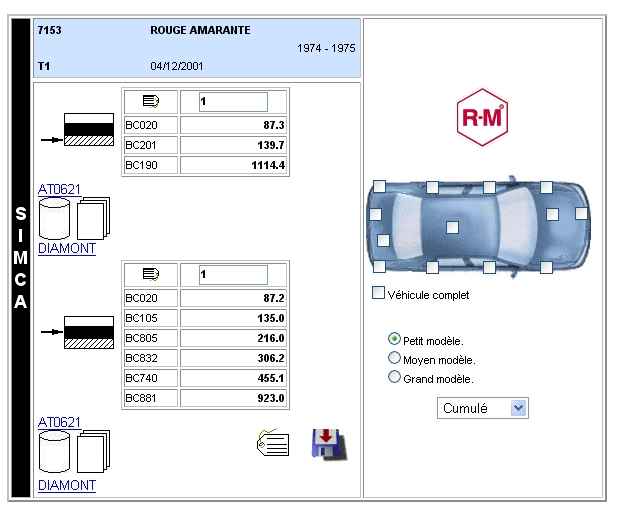
Task: Click the color code 7153
Action: pos(50,30)
